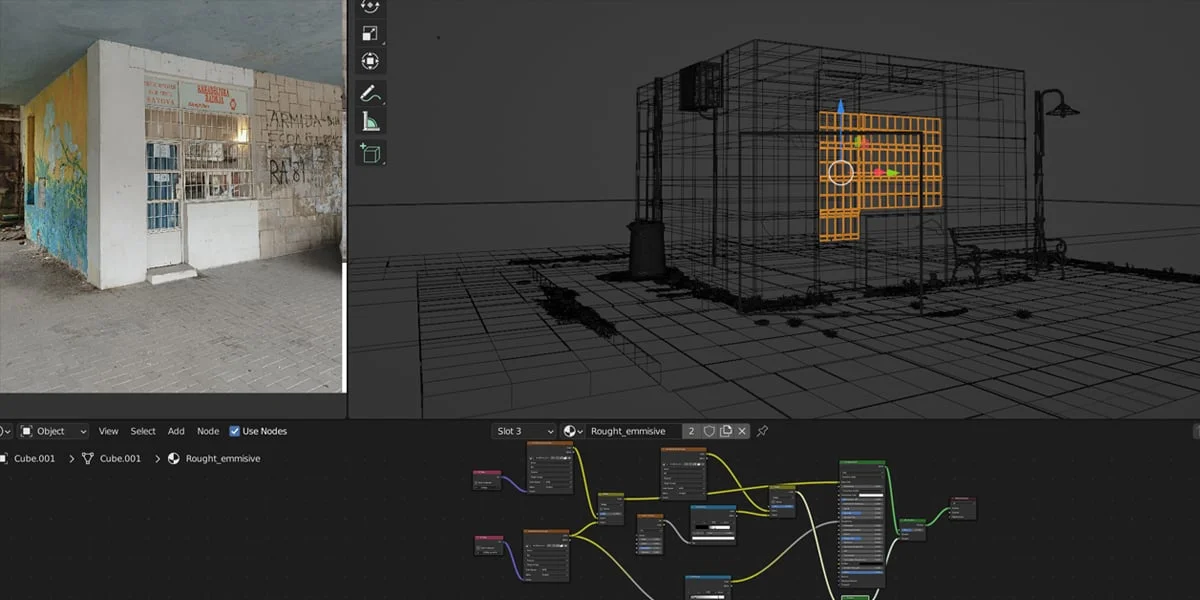Toggle the fake user shield for Rought_emmisive
Screen dimensions: 1200x600
tap(709, 431)
